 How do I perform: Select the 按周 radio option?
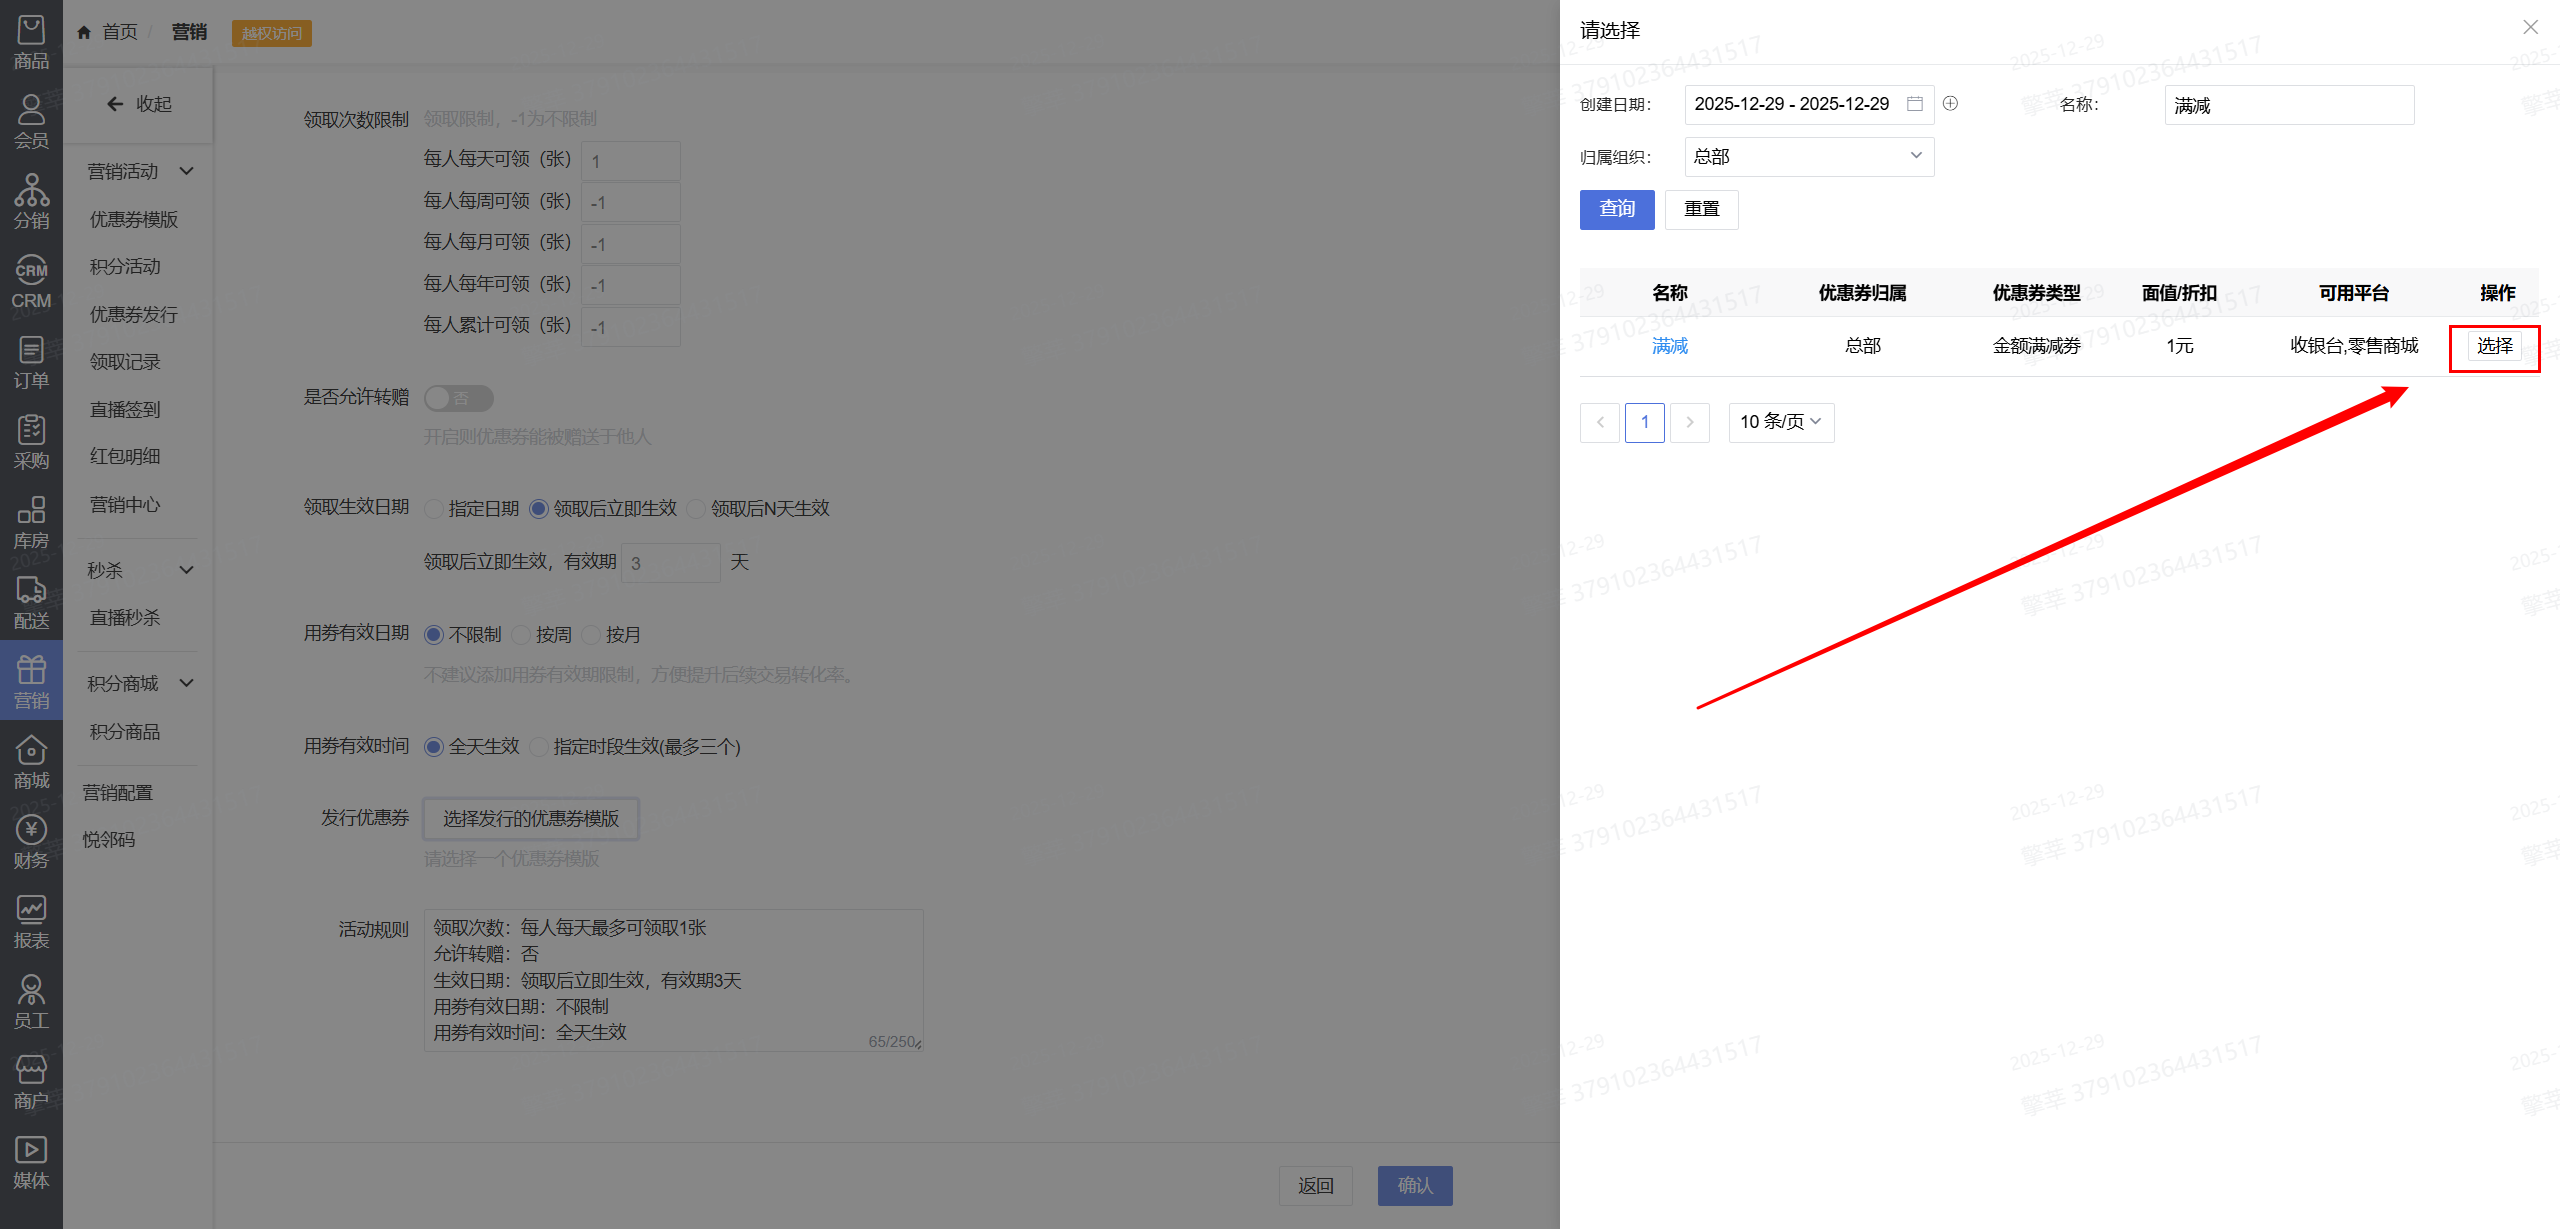[x=521, y=635]
